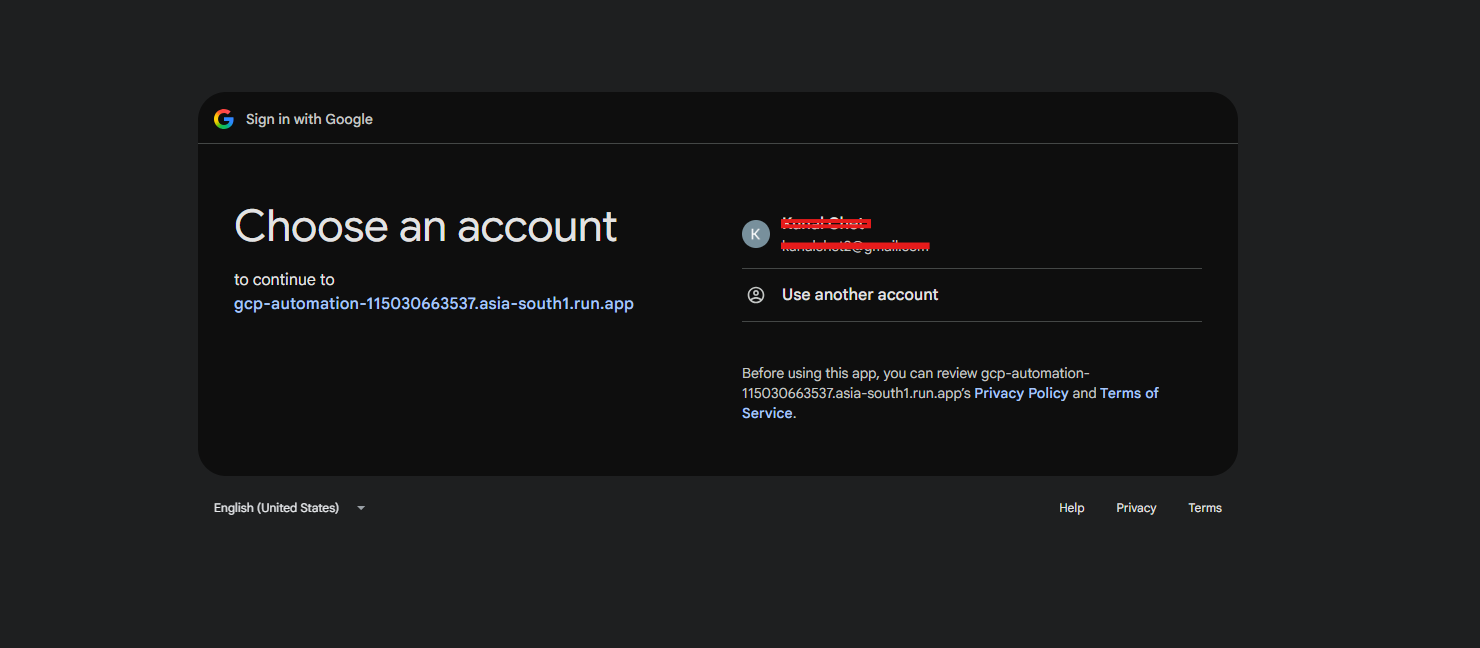Viewport: 1480px width, 648px height.
Task: Select the redacted account name row
Action: pos(972,234)
